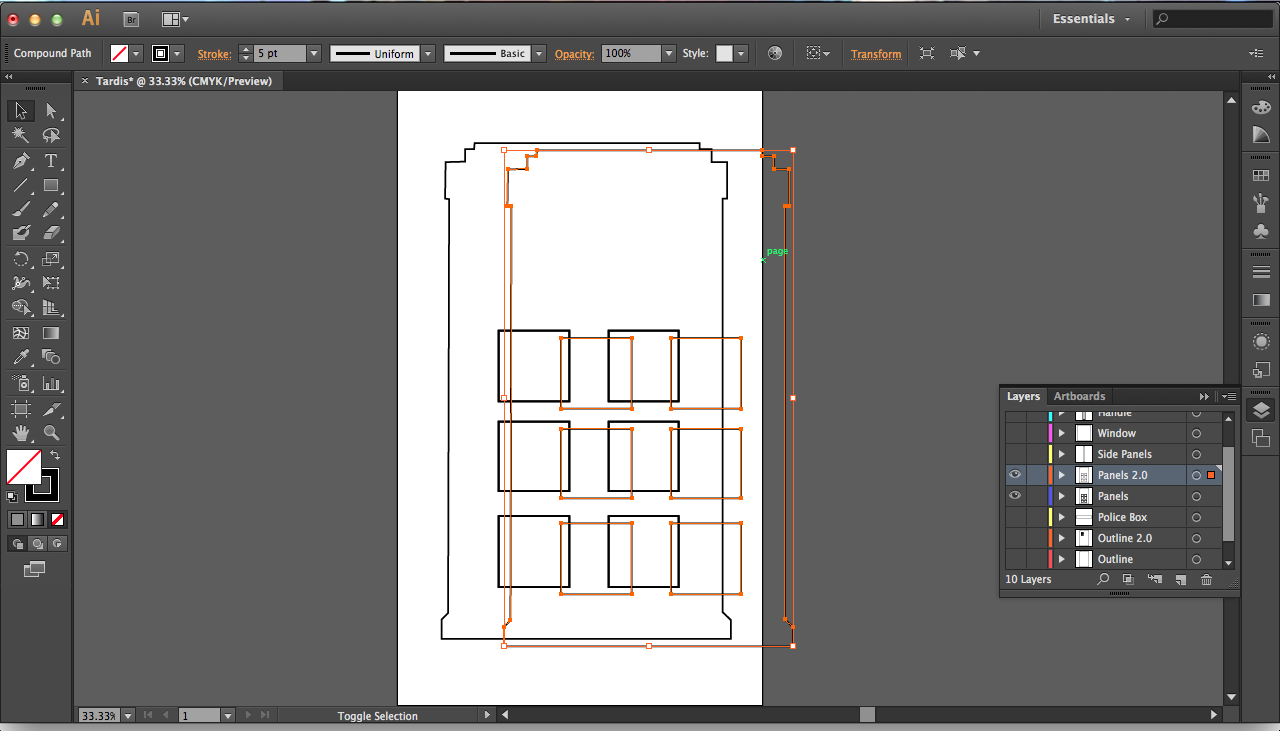
Task: Select the black arrow Selection tool
Action: click(21, 111)
